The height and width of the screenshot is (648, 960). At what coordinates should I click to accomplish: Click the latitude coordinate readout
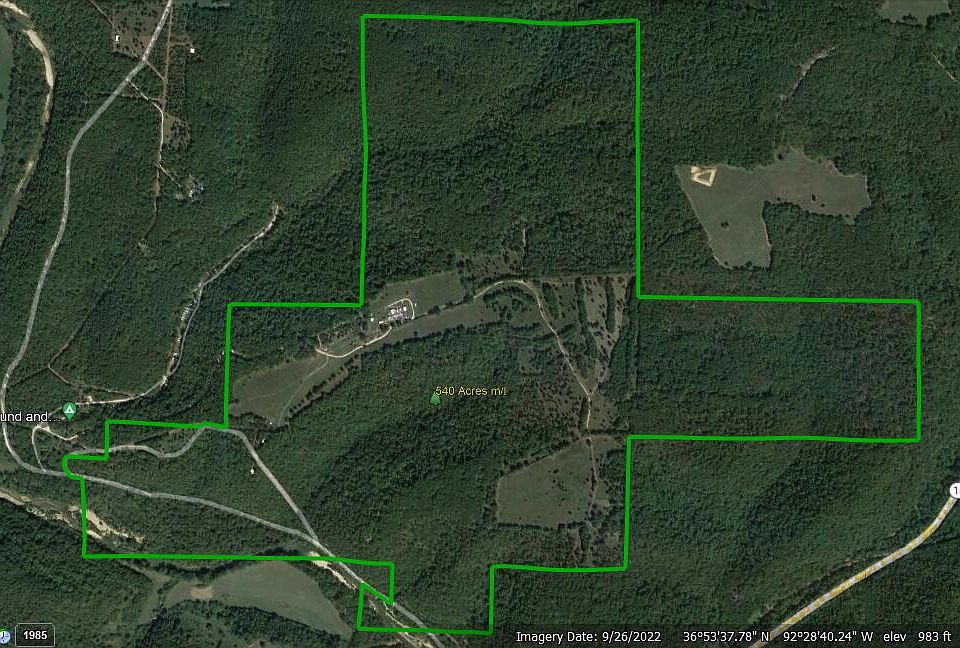pos(726,637)
